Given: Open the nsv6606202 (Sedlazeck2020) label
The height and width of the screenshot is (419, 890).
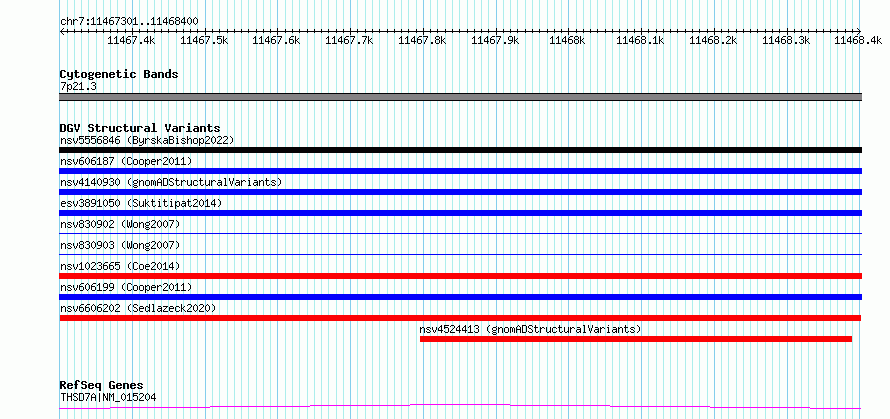Looking at the screenshot, I should point(138,308).
